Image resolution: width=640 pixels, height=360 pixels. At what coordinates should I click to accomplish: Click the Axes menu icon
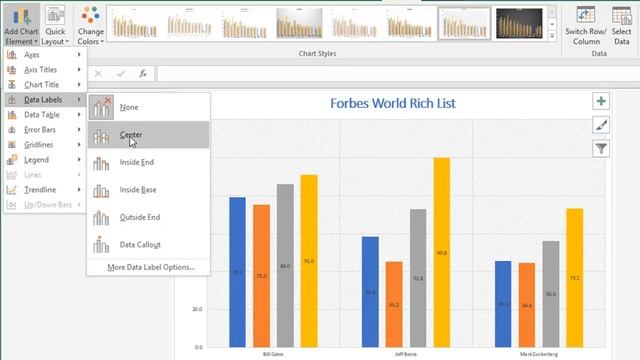tap(12, 55)
